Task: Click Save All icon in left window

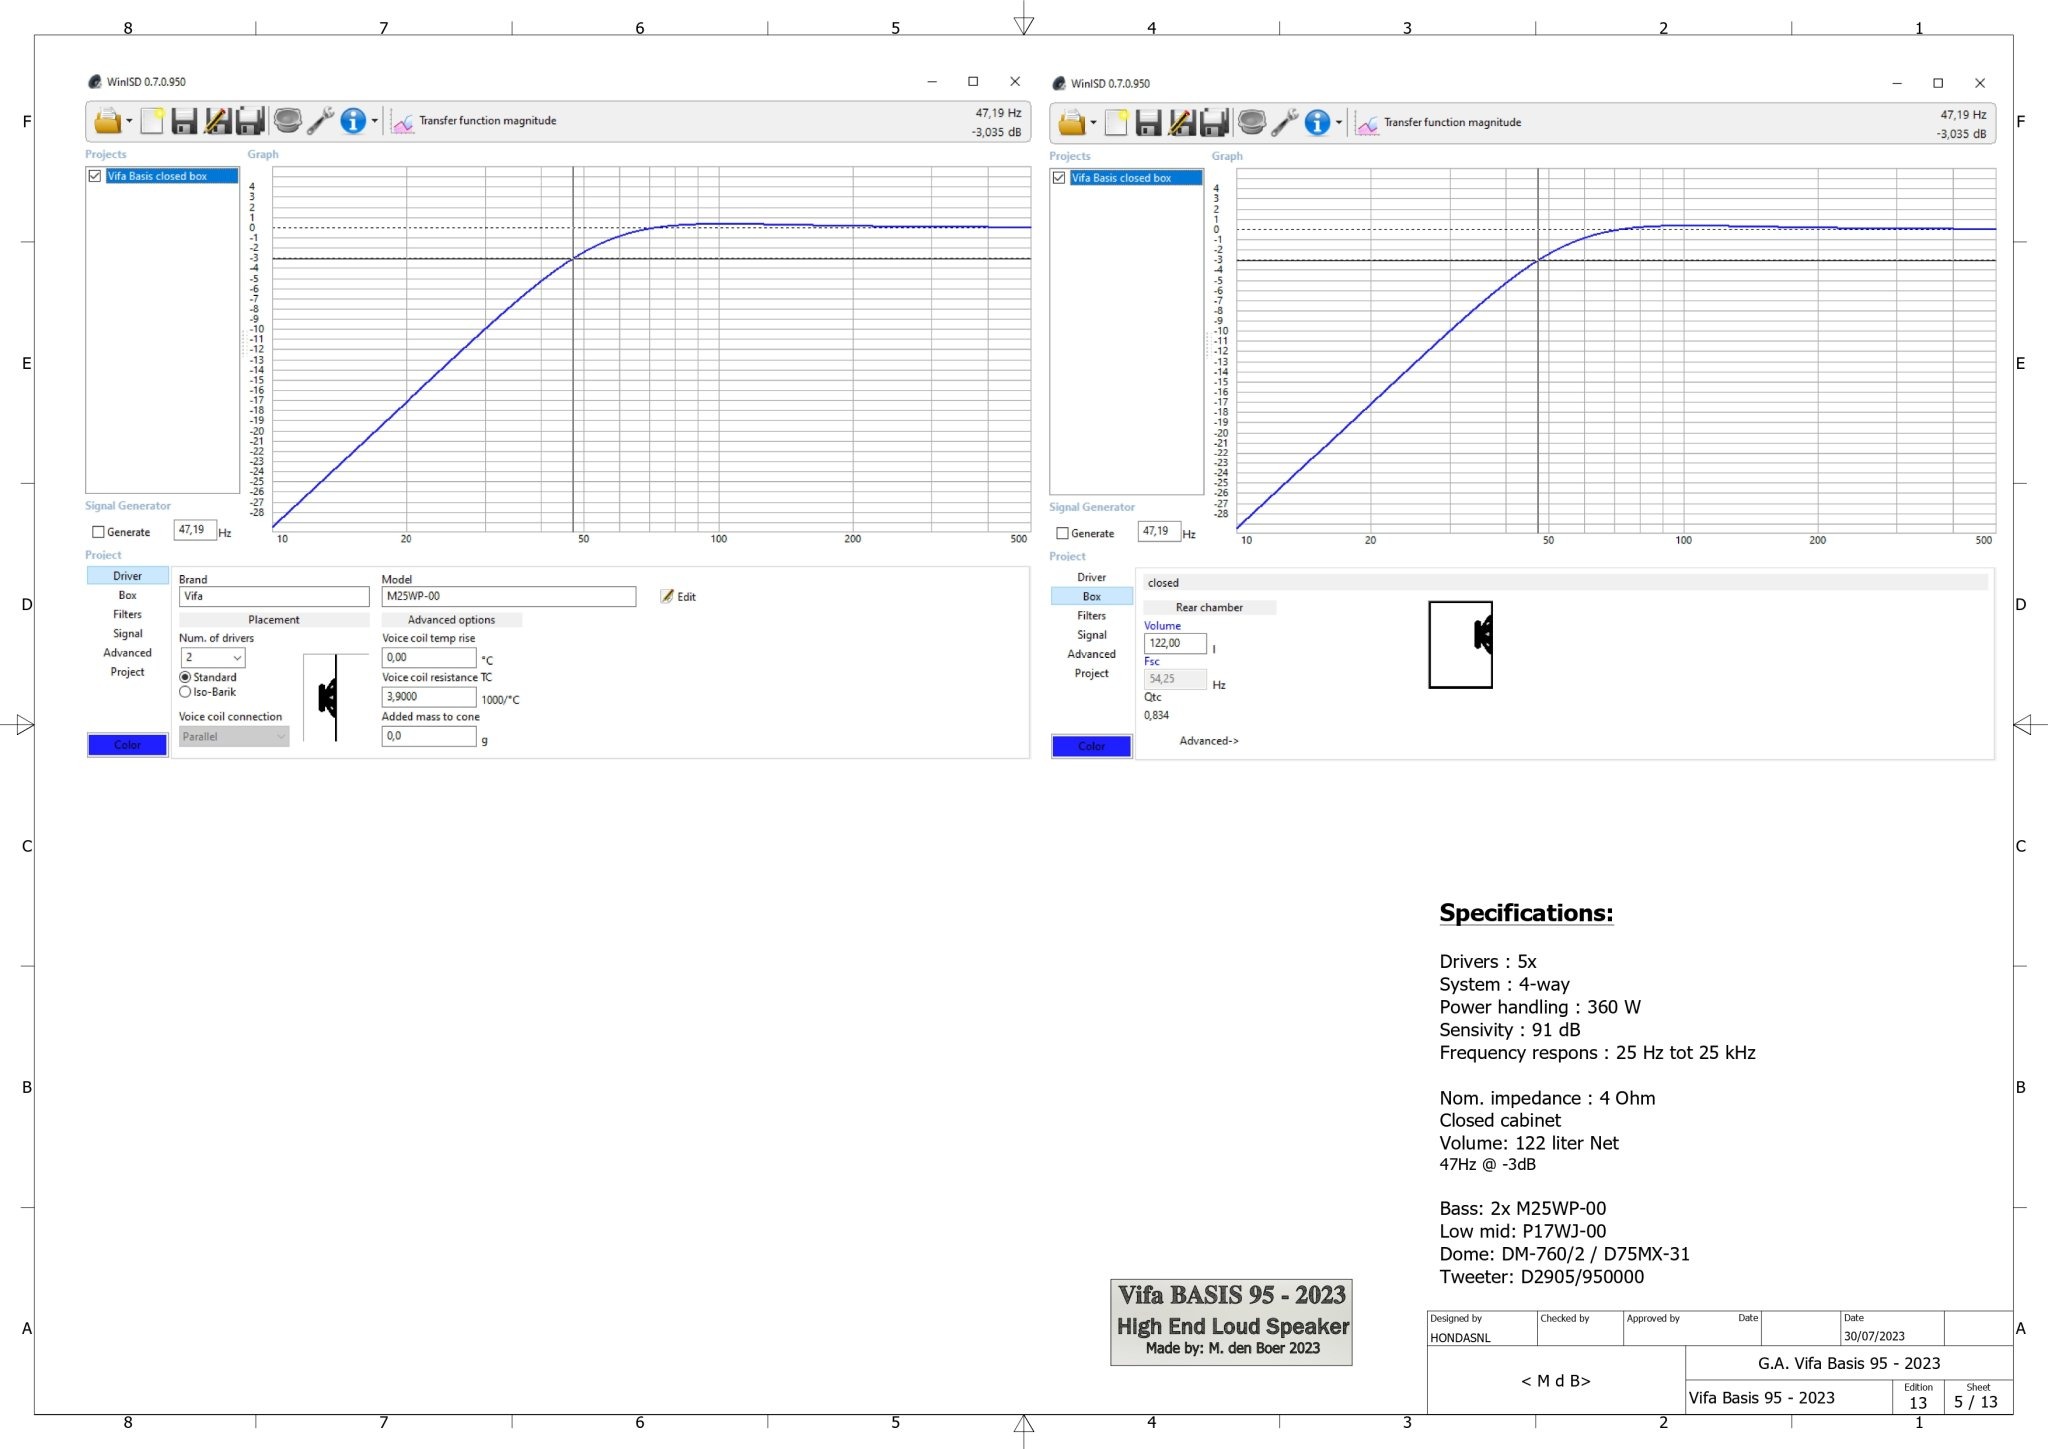Action: pos(250,121)
